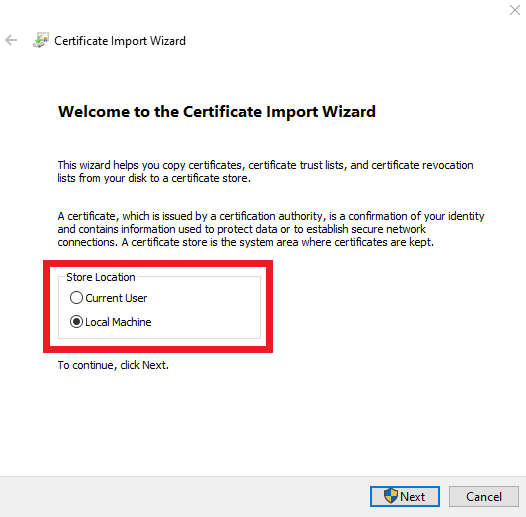
Task: Click the certificate wizard icon in the title
Action: pyautogui.click(x=41, y=40)
